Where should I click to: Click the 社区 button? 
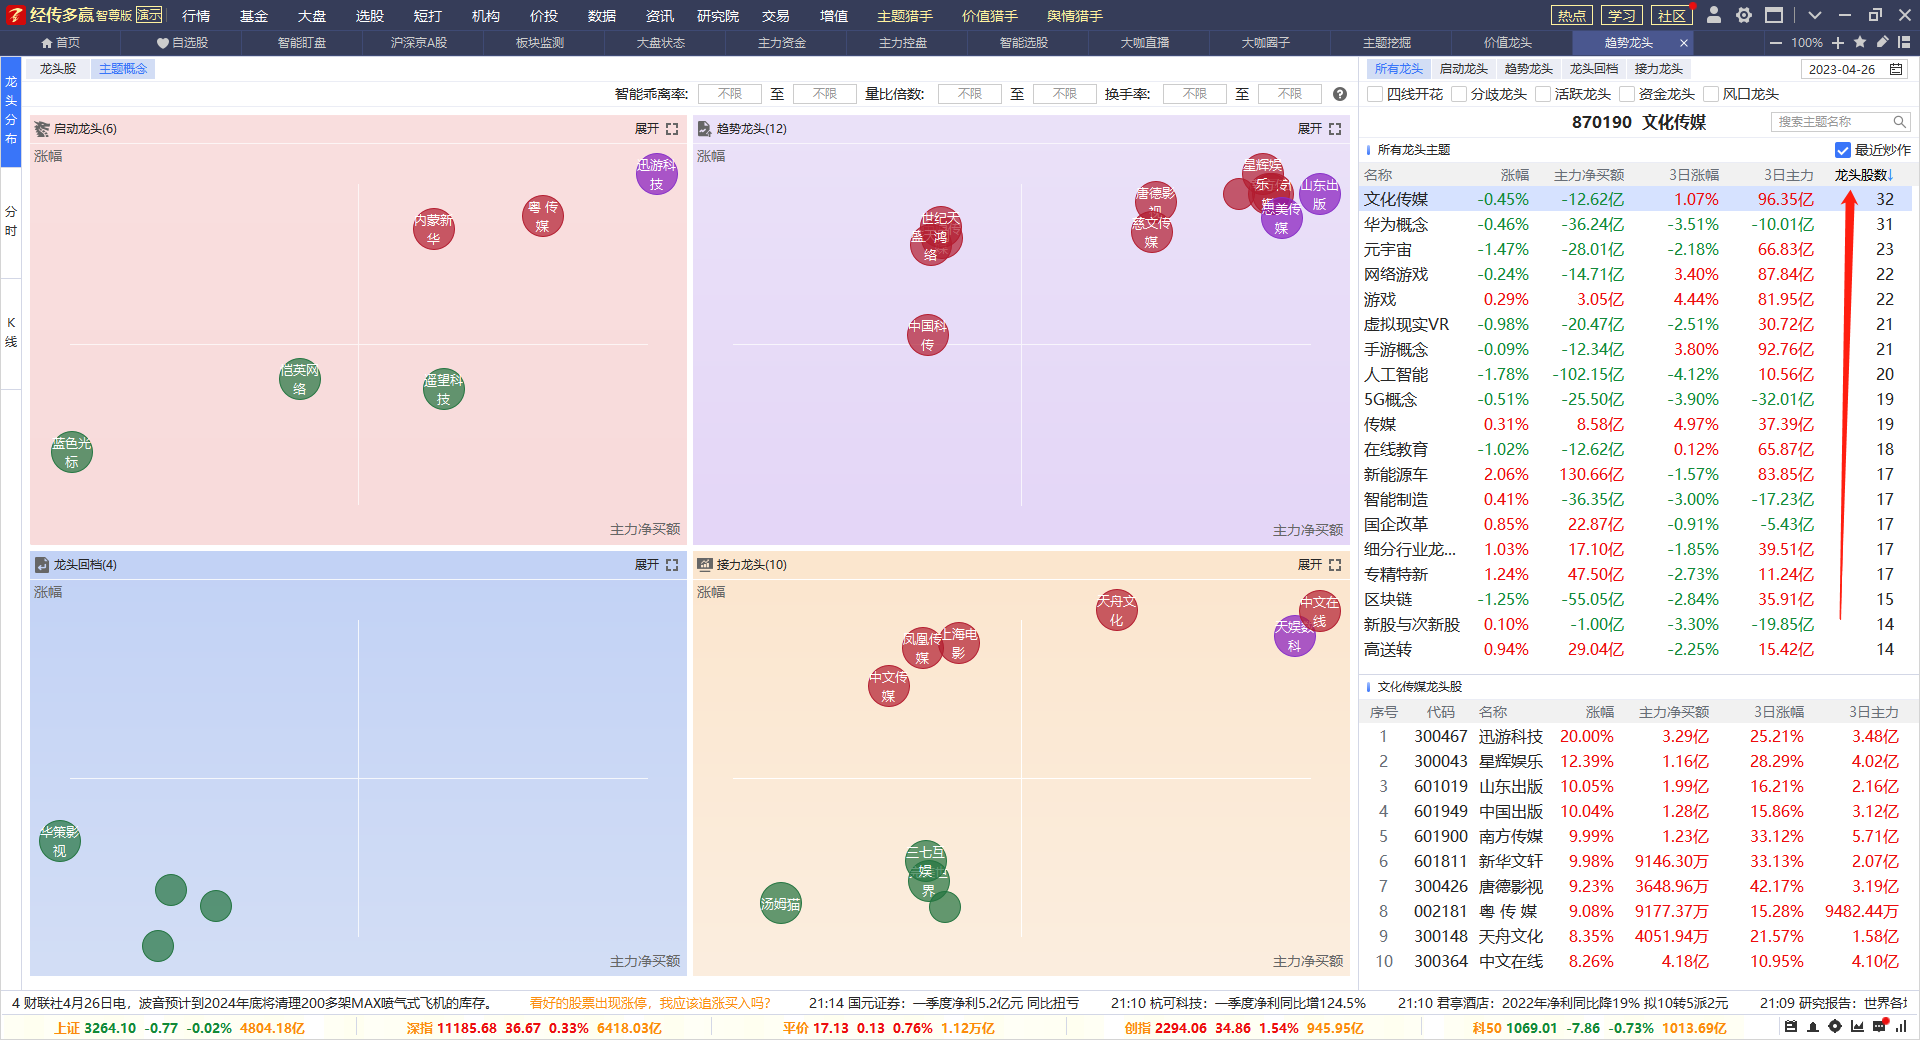click(x=1672, y=15)
